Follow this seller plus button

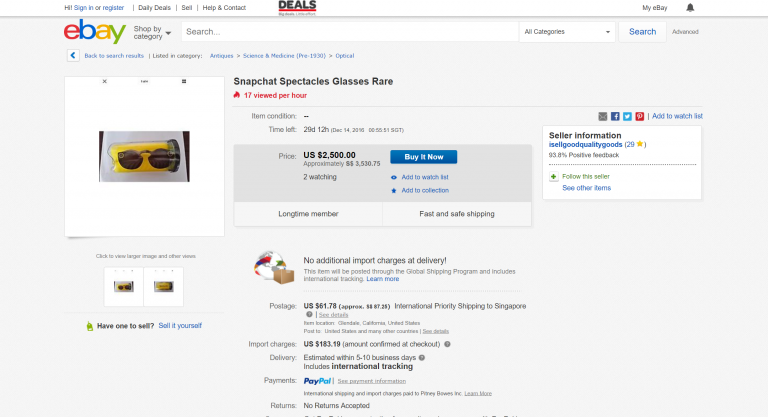click(x=553, y=176)
